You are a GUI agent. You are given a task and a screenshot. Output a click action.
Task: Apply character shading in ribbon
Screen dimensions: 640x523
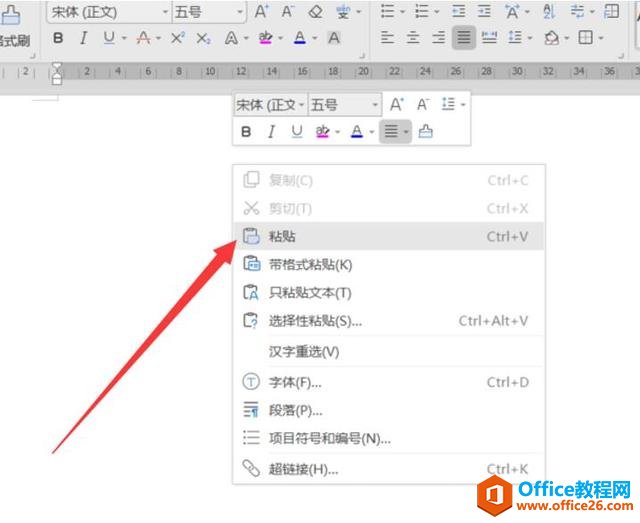pyautogui.click(x=334, y=38)
